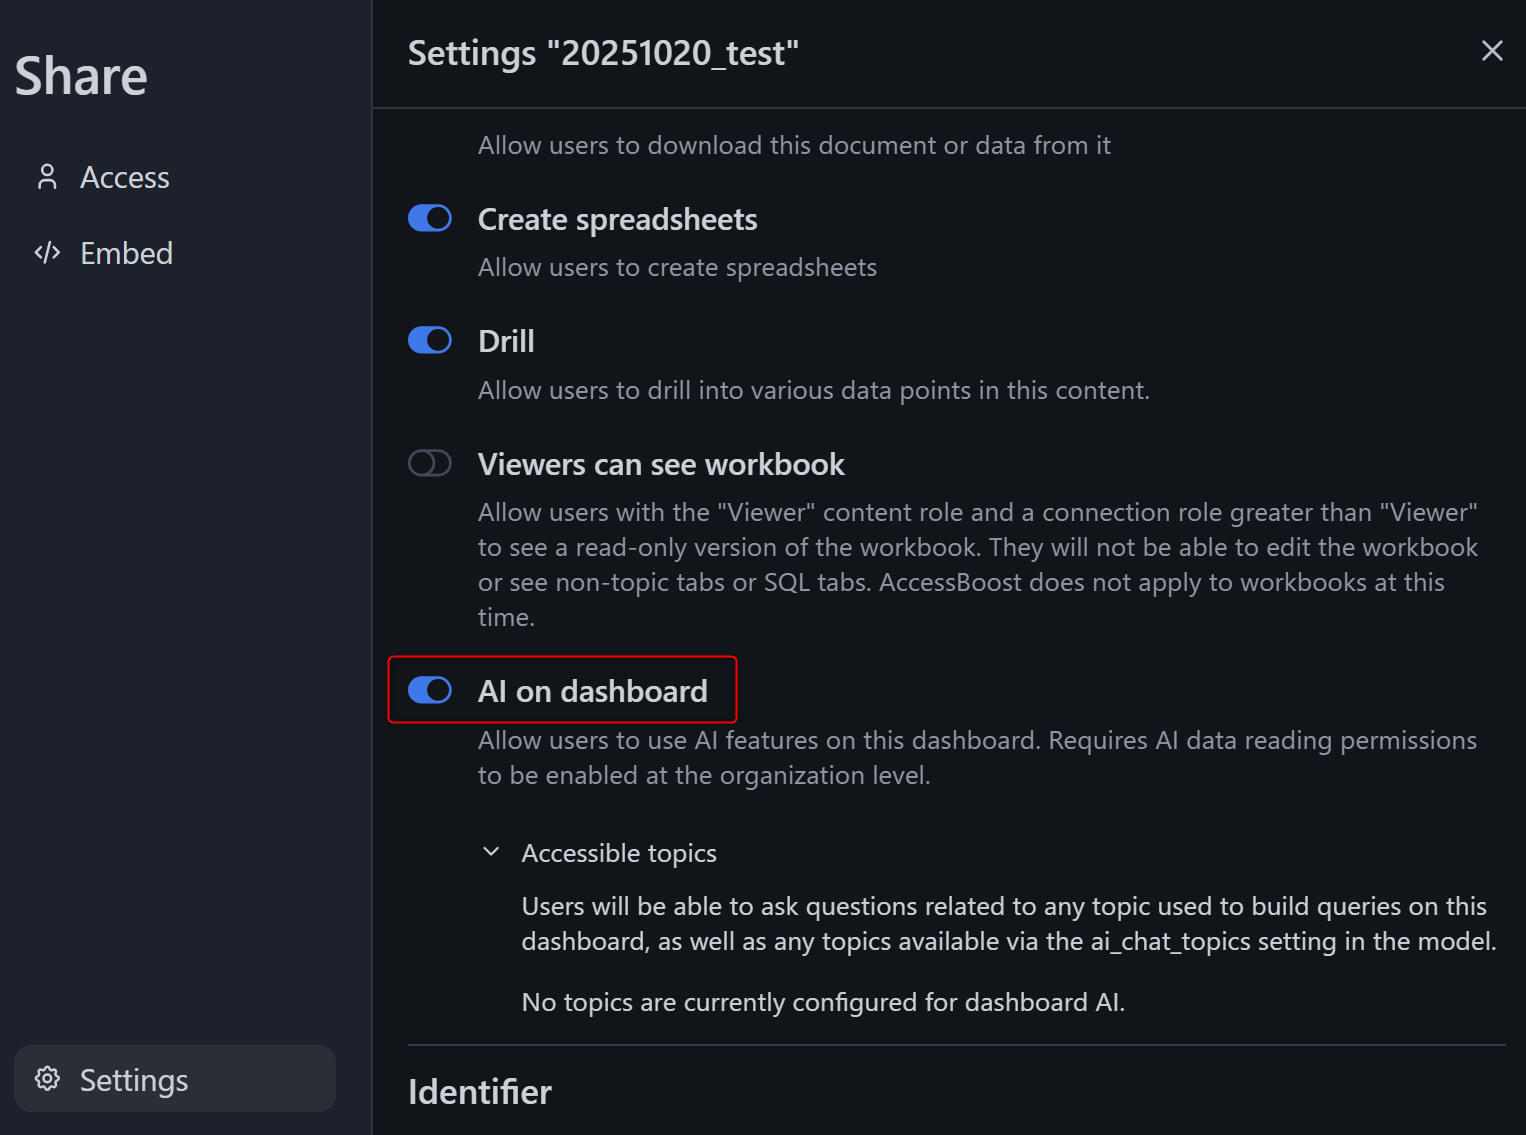Switch off the AI on dashboard toggle
The width and height of the screenshot is (1526, 1135).
[x=430, y=690]
